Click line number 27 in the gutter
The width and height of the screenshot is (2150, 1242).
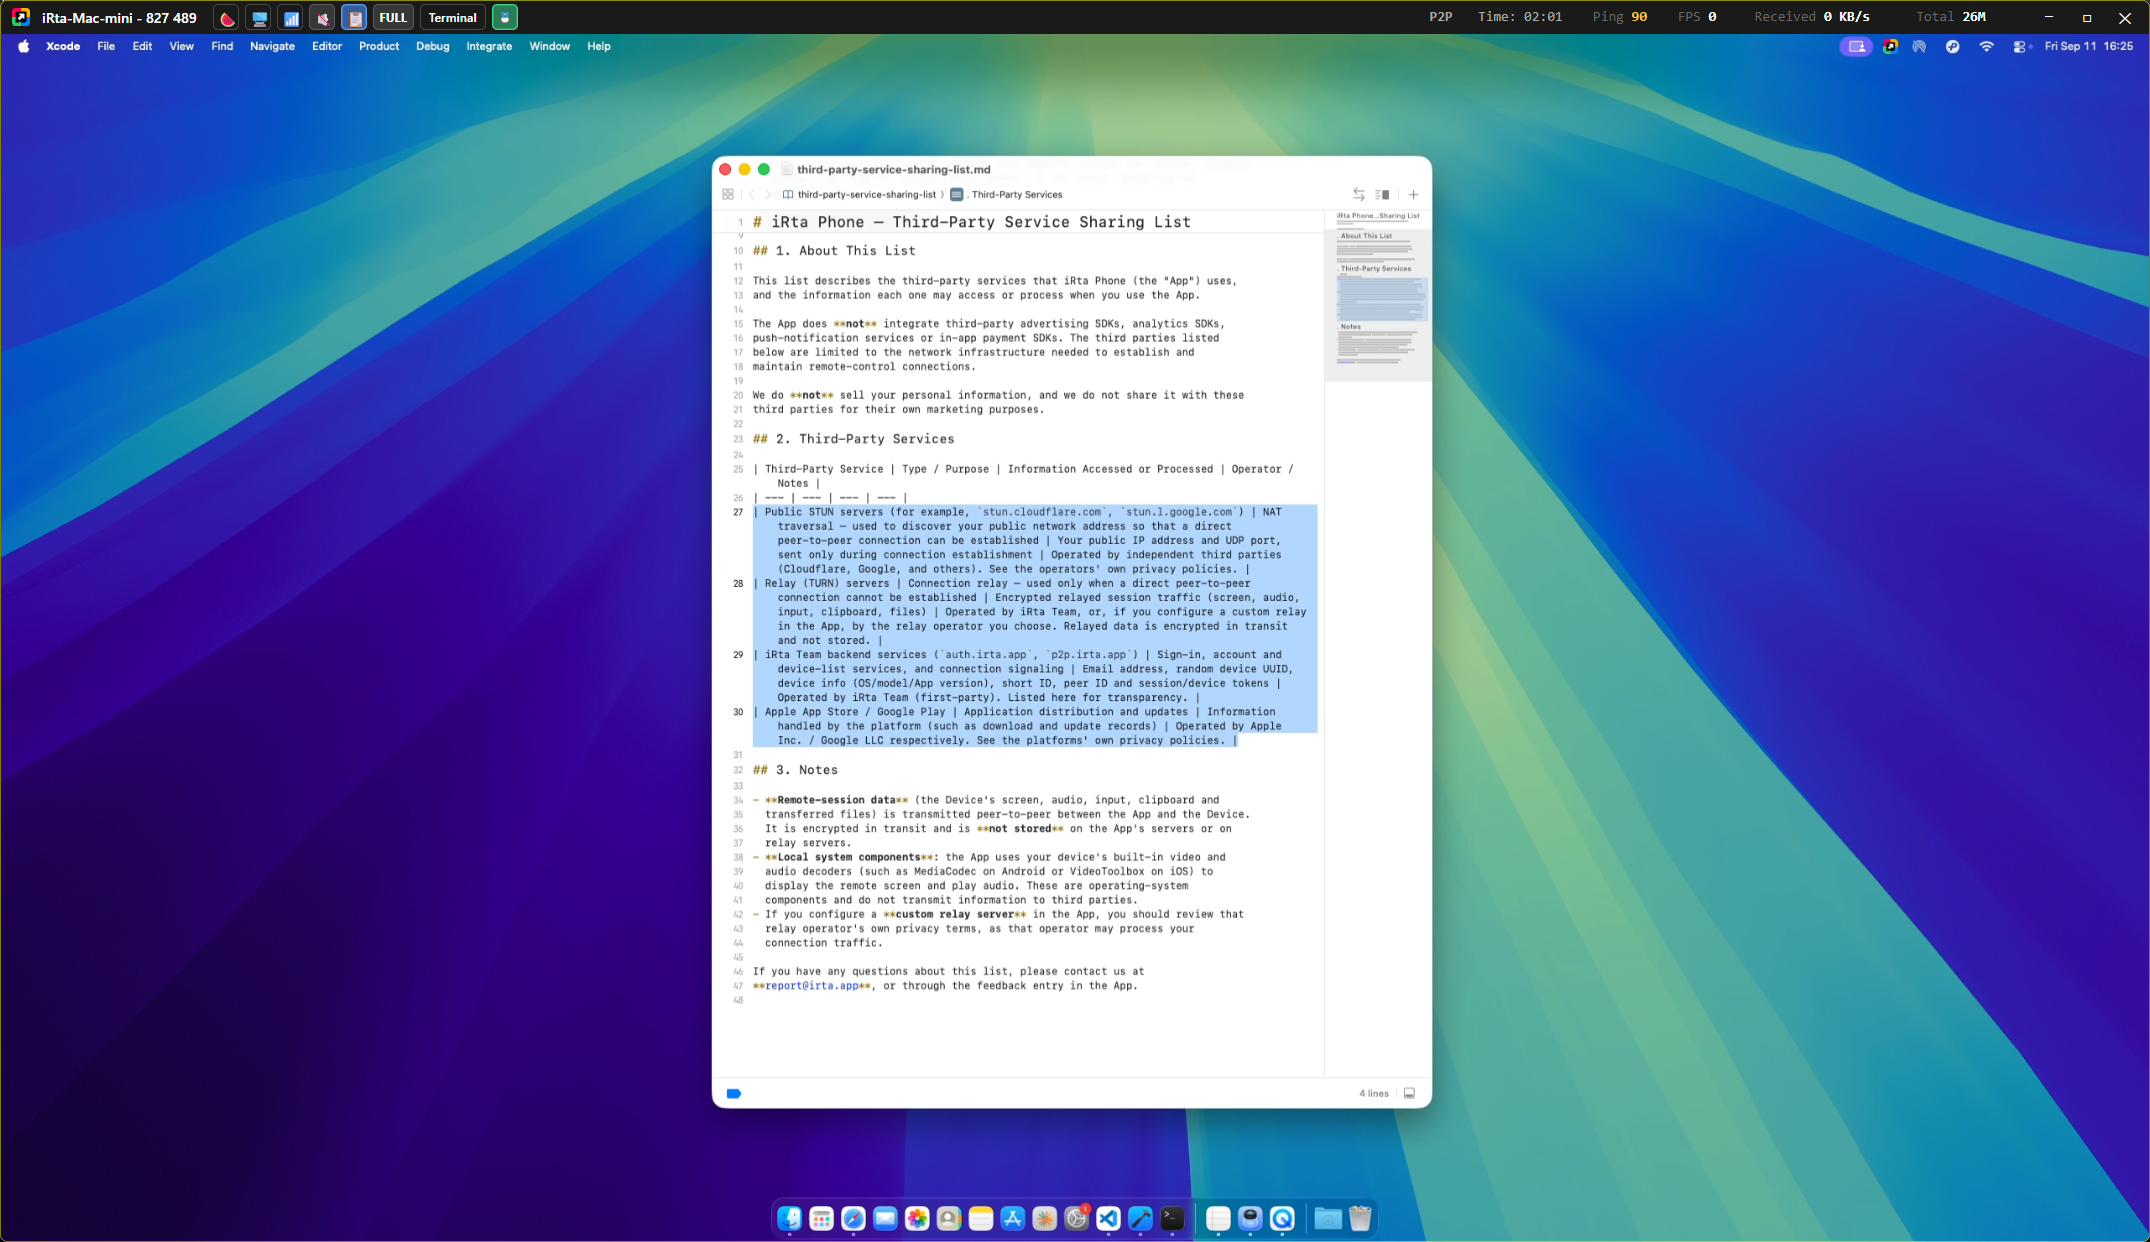[738, 512]
